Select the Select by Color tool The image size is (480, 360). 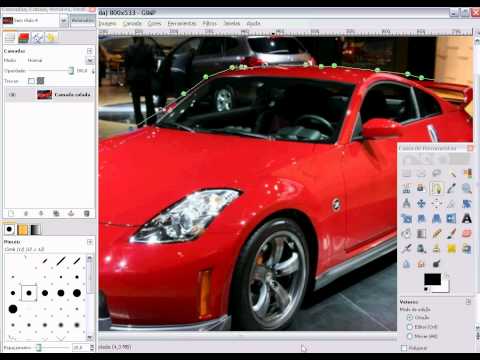click(x=467, y=173)
